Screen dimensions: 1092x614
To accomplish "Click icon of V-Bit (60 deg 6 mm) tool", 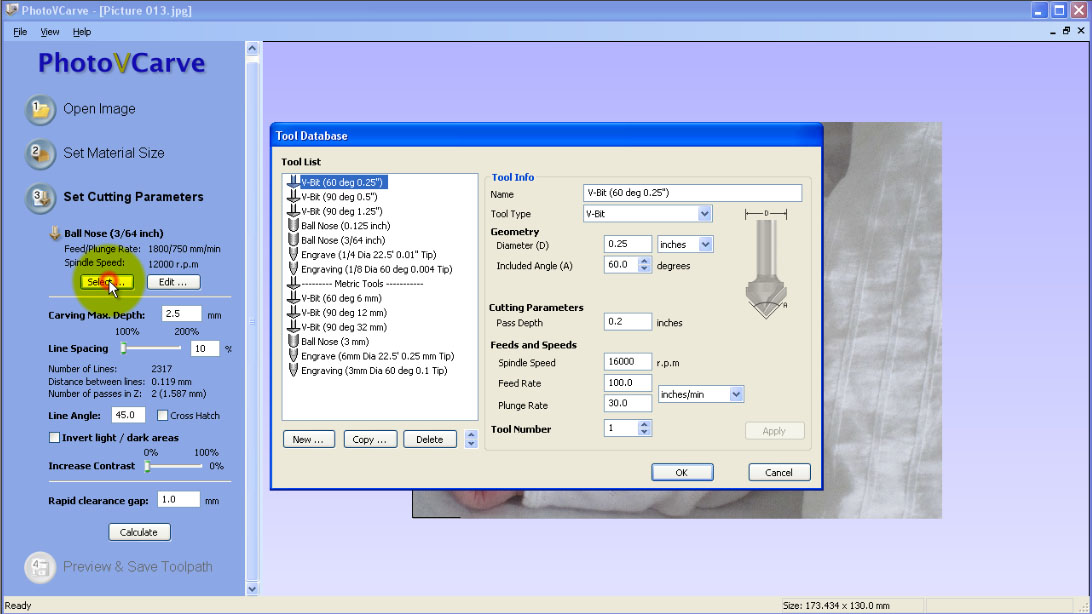I will [293, 298].
